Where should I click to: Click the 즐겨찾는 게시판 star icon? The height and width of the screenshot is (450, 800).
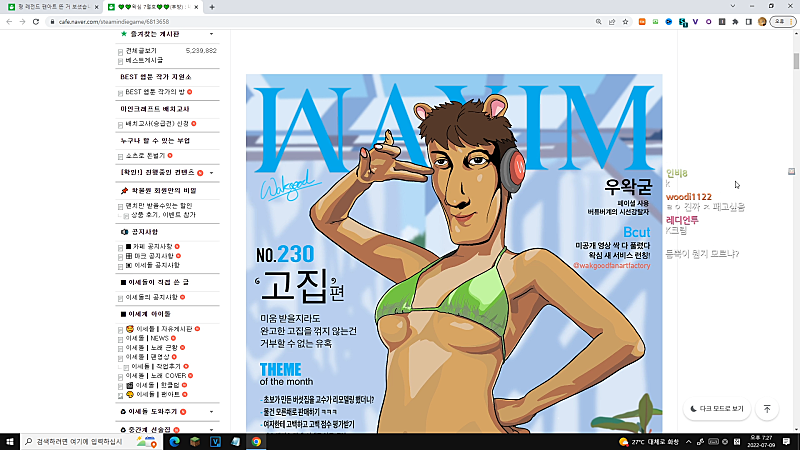coord(124,33)
